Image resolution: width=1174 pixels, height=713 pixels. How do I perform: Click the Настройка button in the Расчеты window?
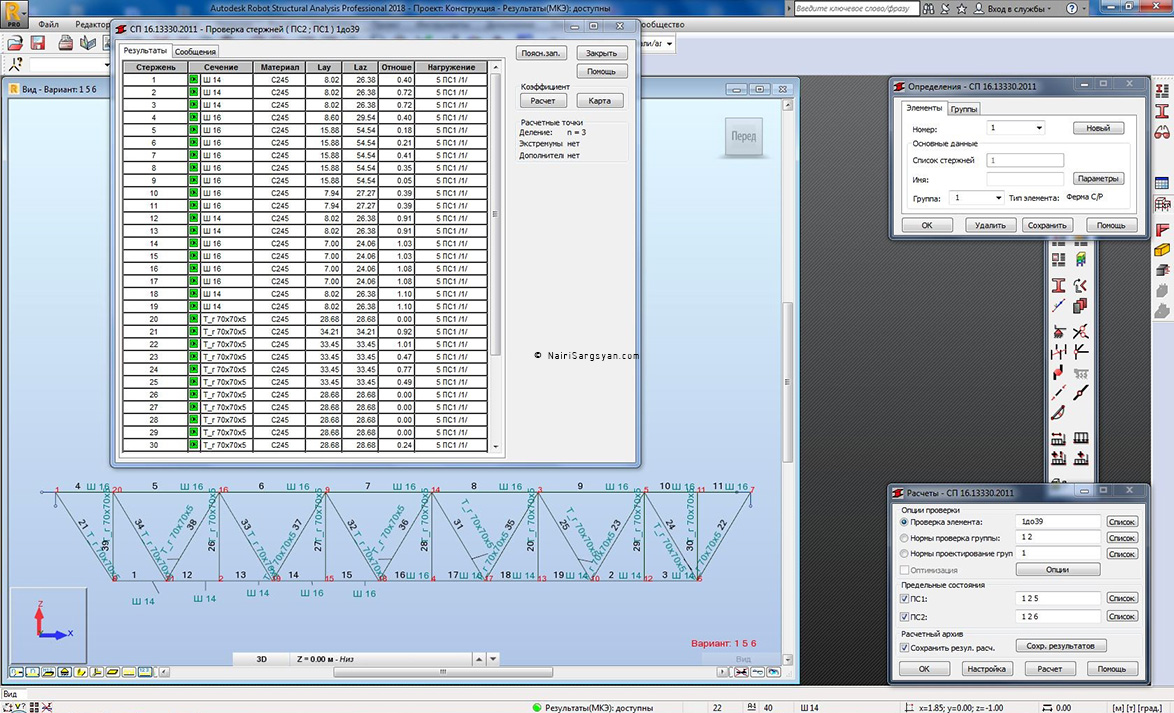[x=987, y=669]
